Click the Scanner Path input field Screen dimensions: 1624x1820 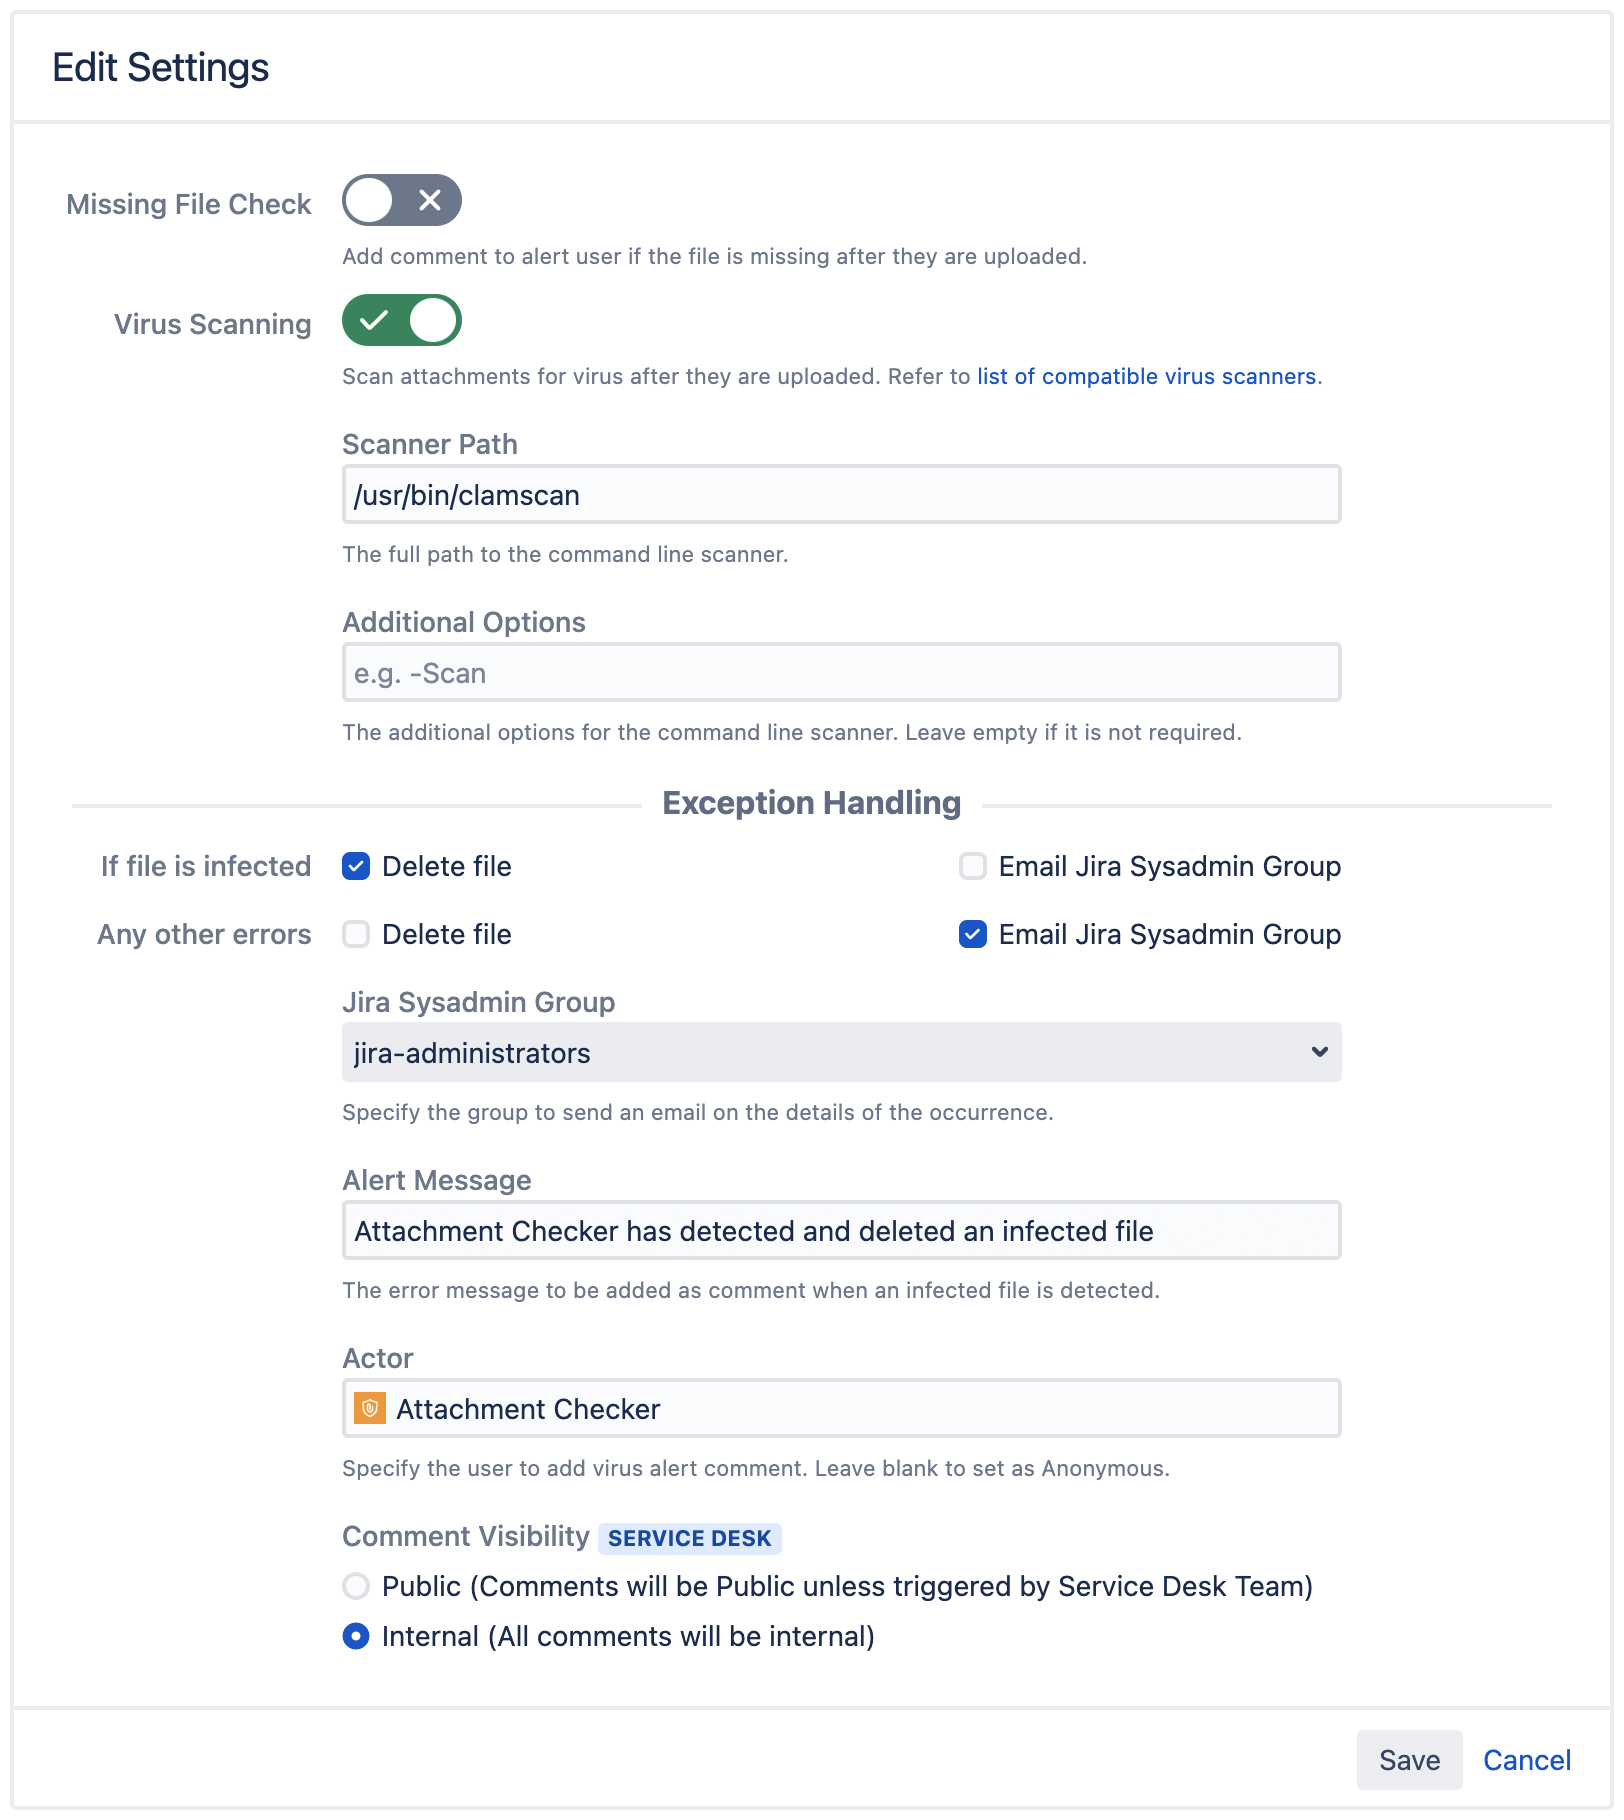(842, 493)
